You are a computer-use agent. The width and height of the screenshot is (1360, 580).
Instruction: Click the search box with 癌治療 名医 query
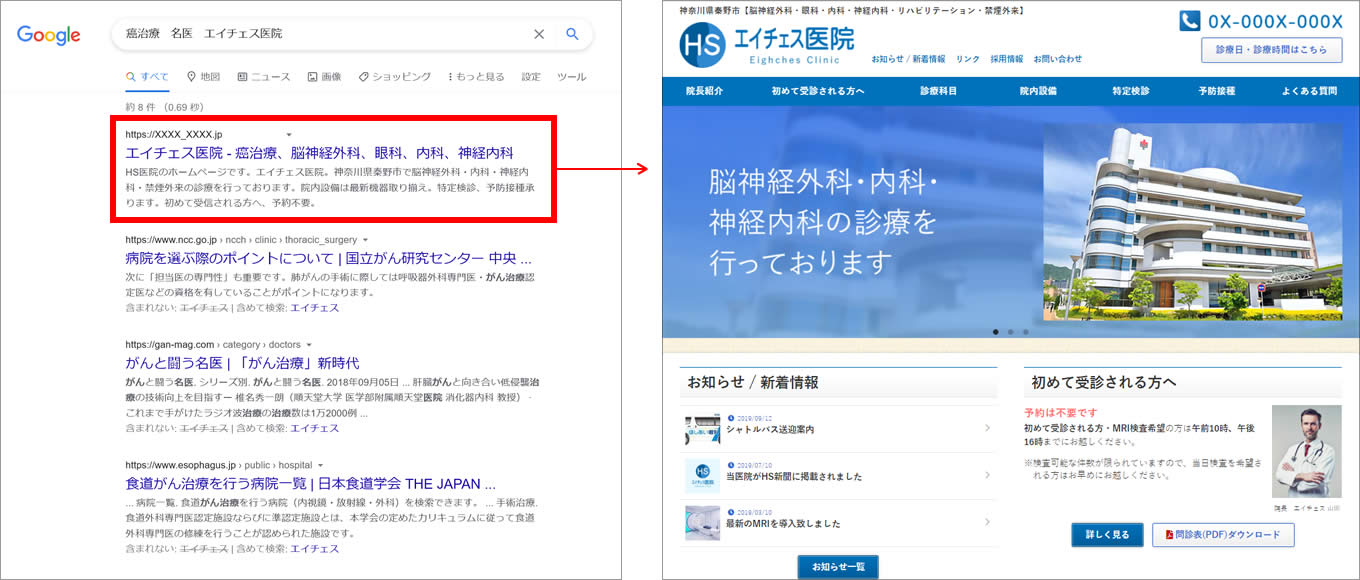point(352,34)
